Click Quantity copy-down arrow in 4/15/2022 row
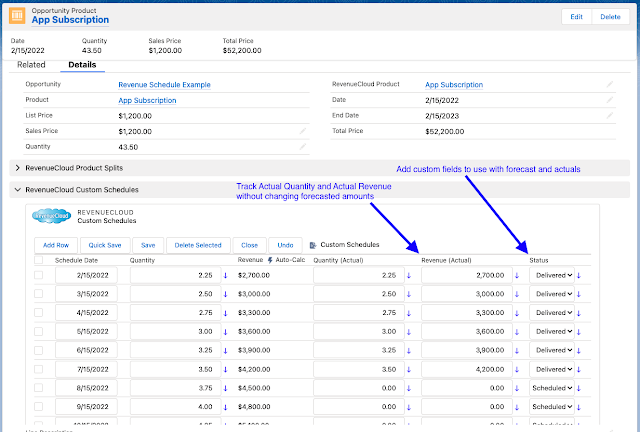640x432 pixels. tap(225, 313)
